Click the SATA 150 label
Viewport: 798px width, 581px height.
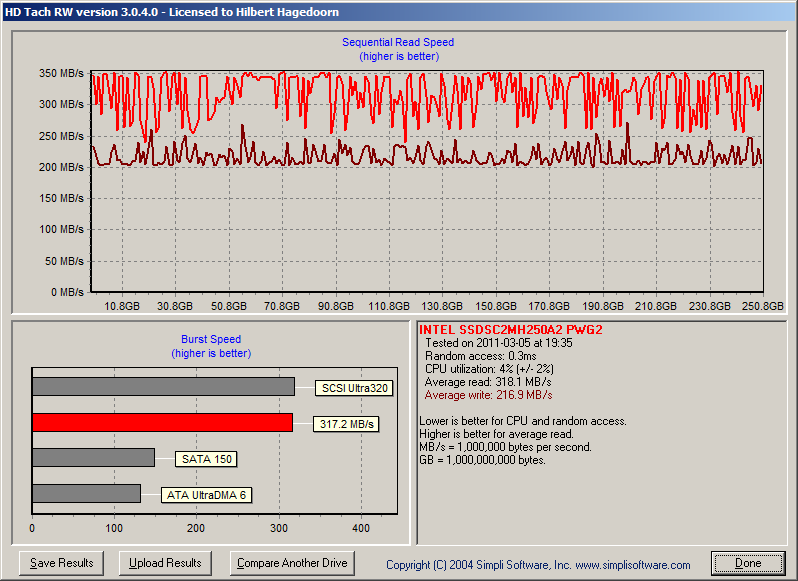coord(205,460)
